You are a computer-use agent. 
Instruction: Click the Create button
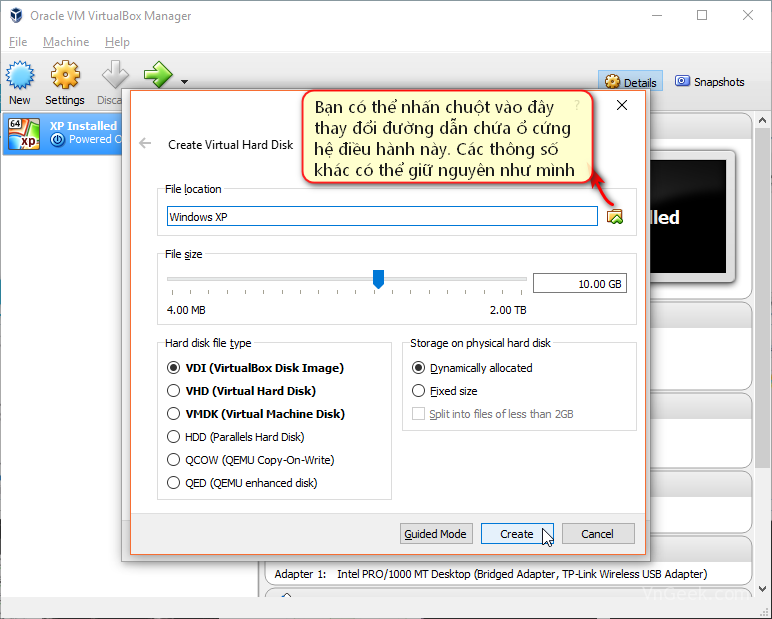[517, 534]
